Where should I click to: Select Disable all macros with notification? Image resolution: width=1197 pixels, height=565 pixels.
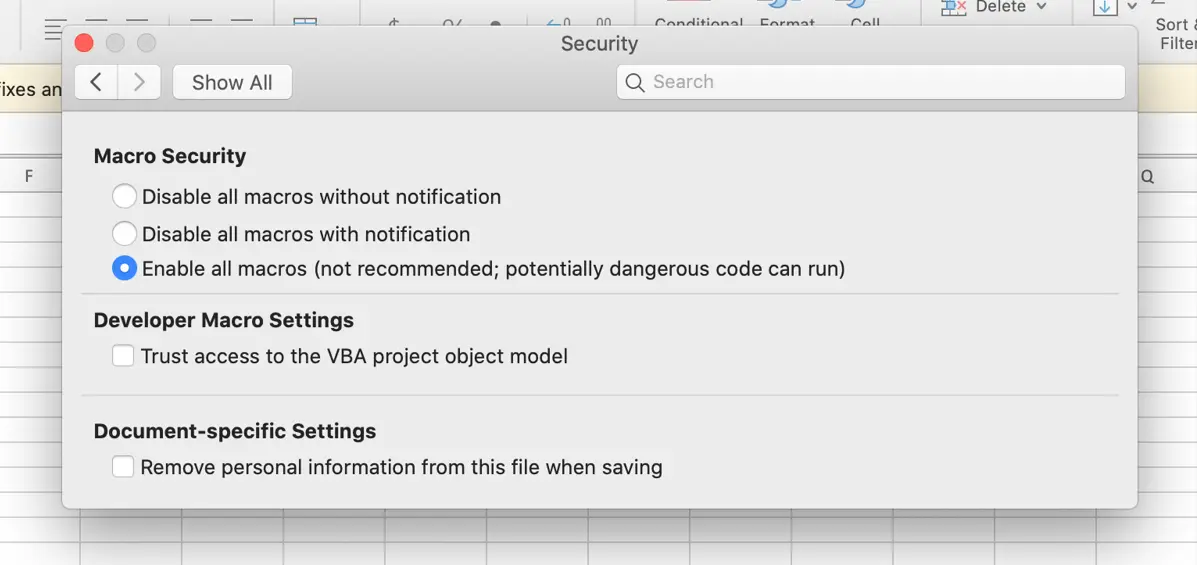[124, 234]
